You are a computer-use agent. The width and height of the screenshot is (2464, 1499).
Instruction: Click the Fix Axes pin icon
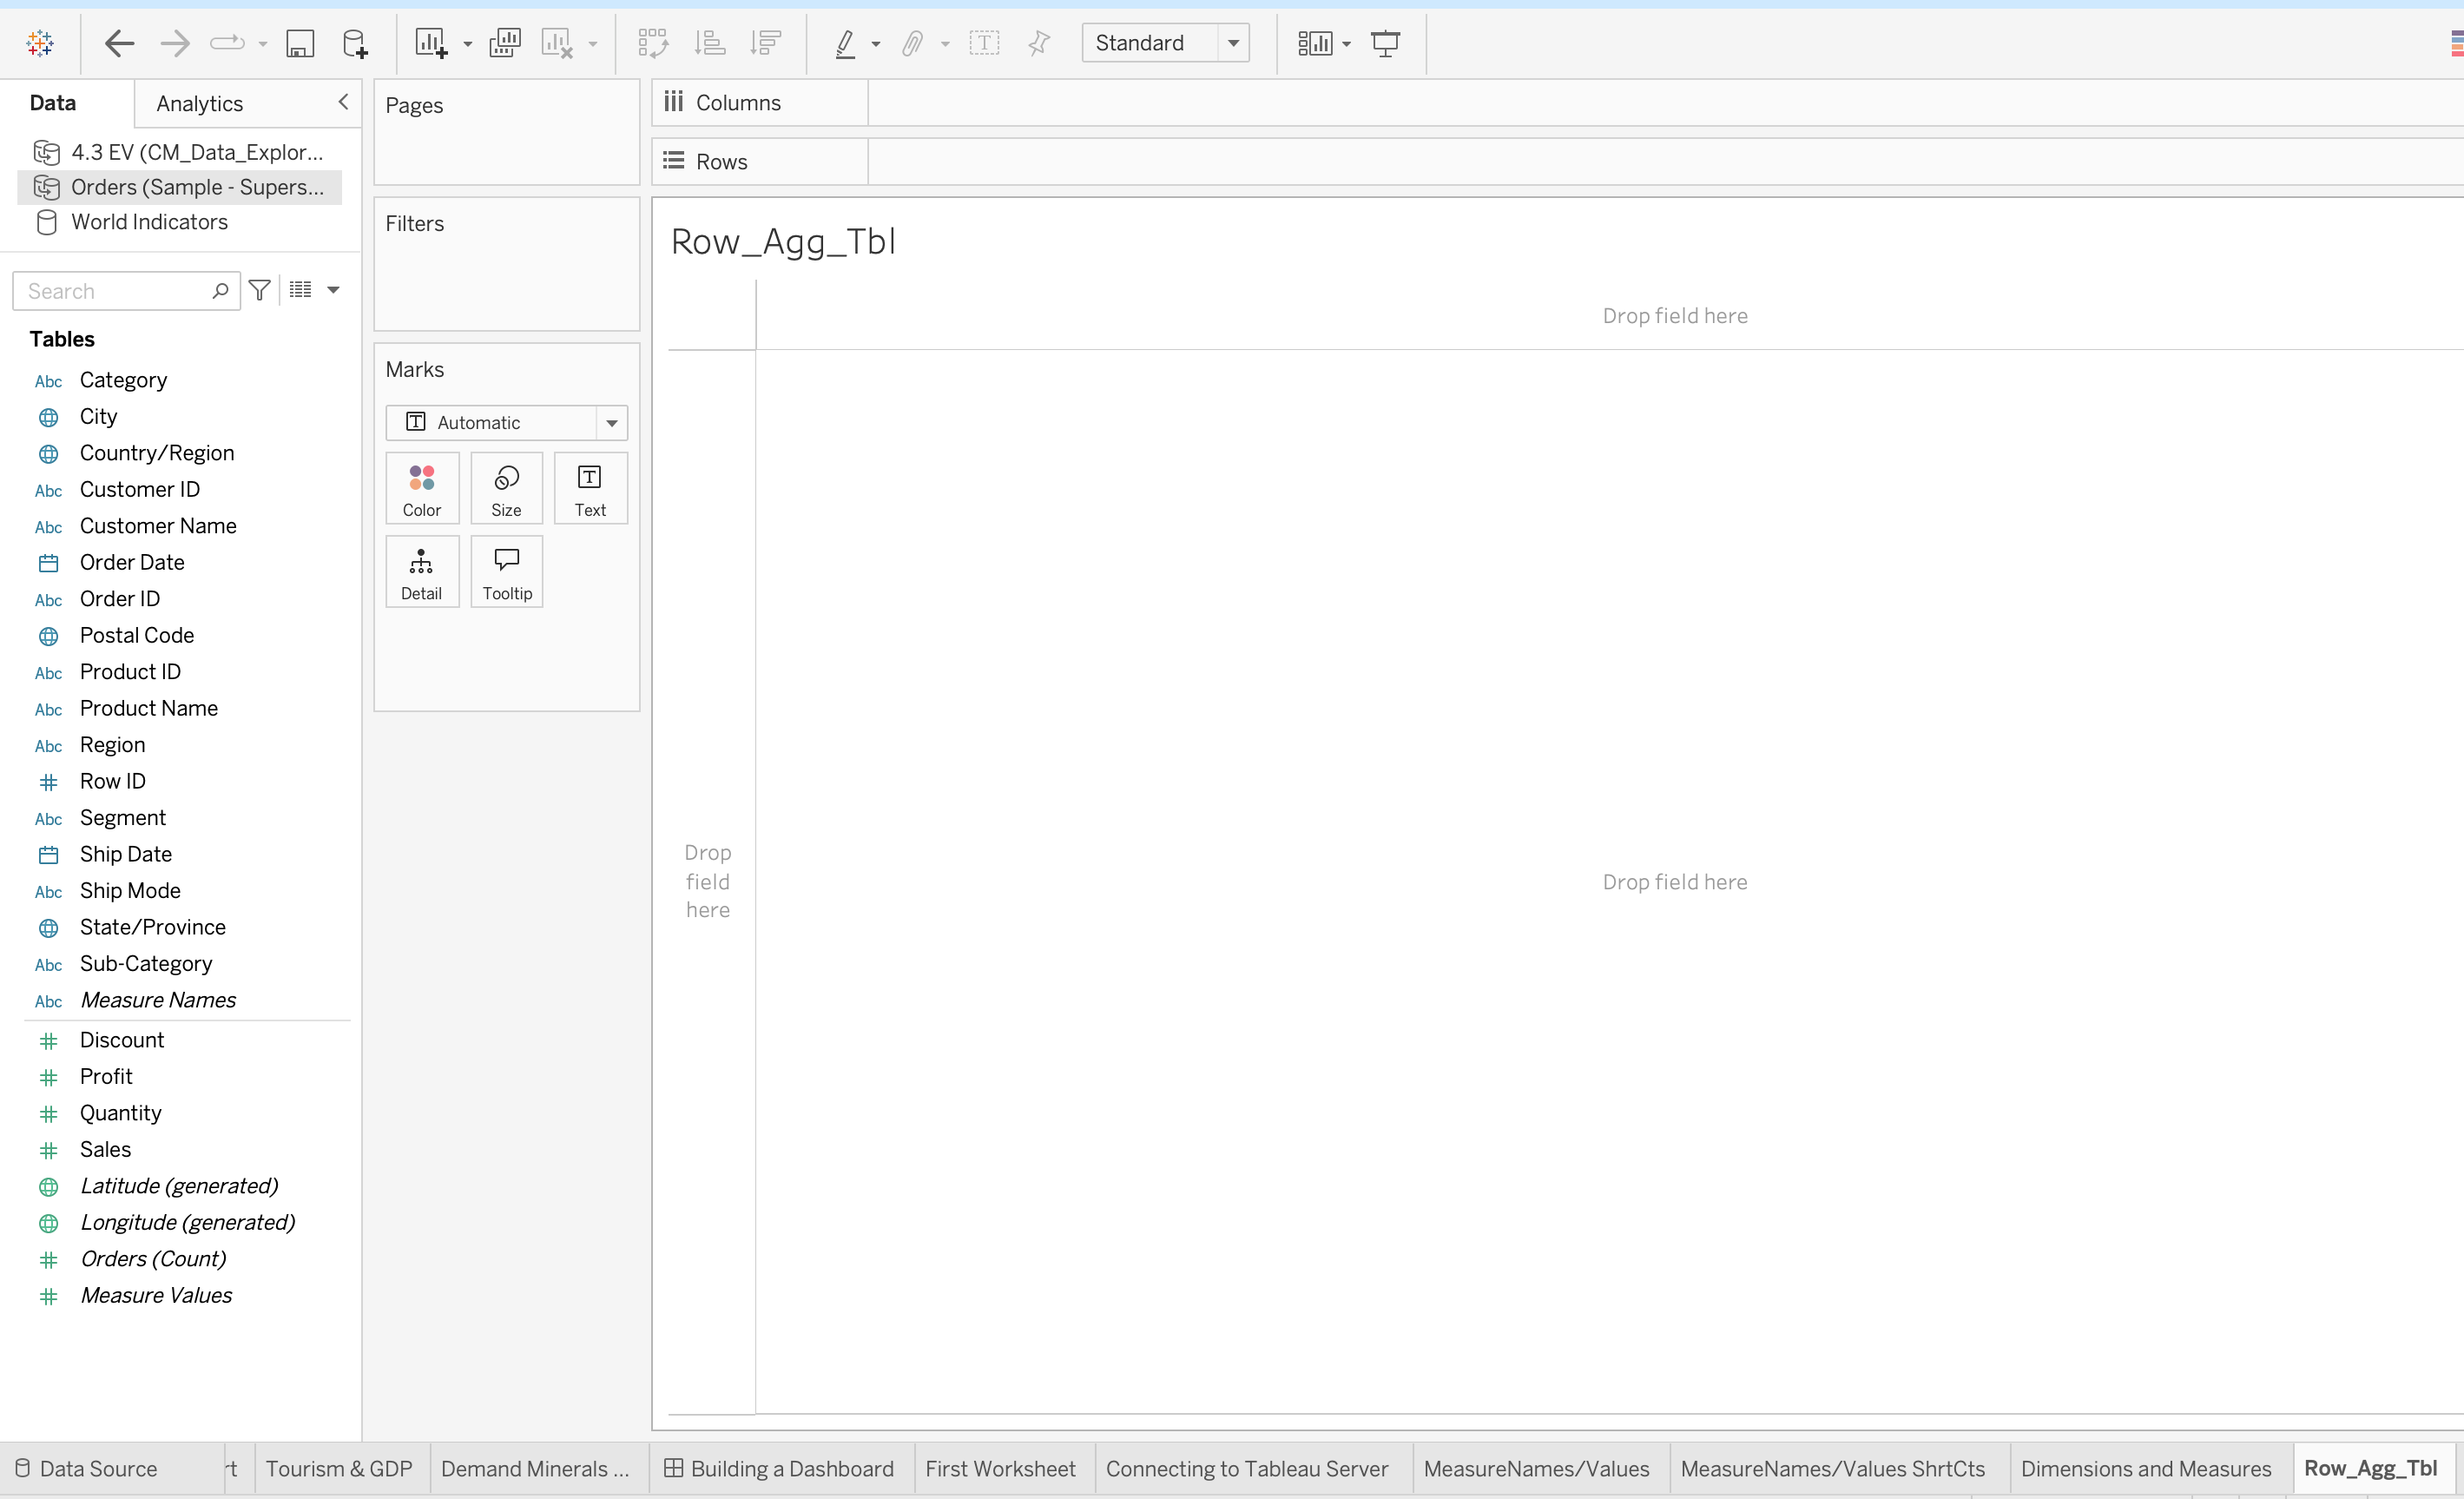pyautogui.click(x=1039, y=43)
